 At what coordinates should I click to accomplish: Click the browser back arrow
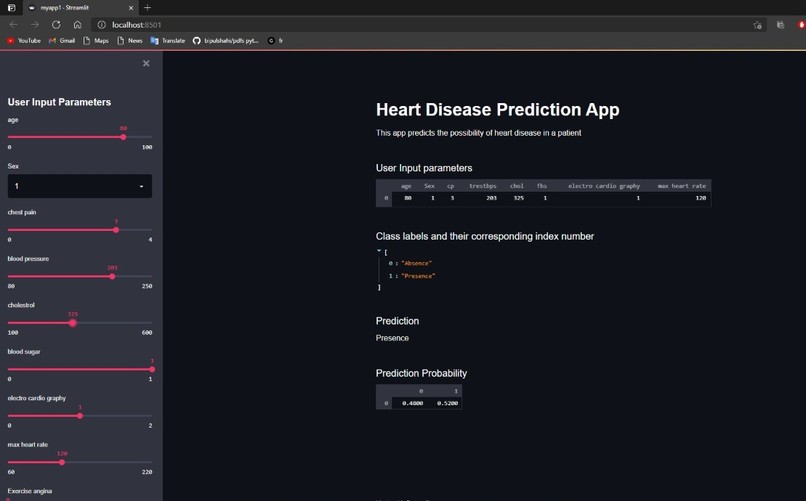tap(13, 25)
